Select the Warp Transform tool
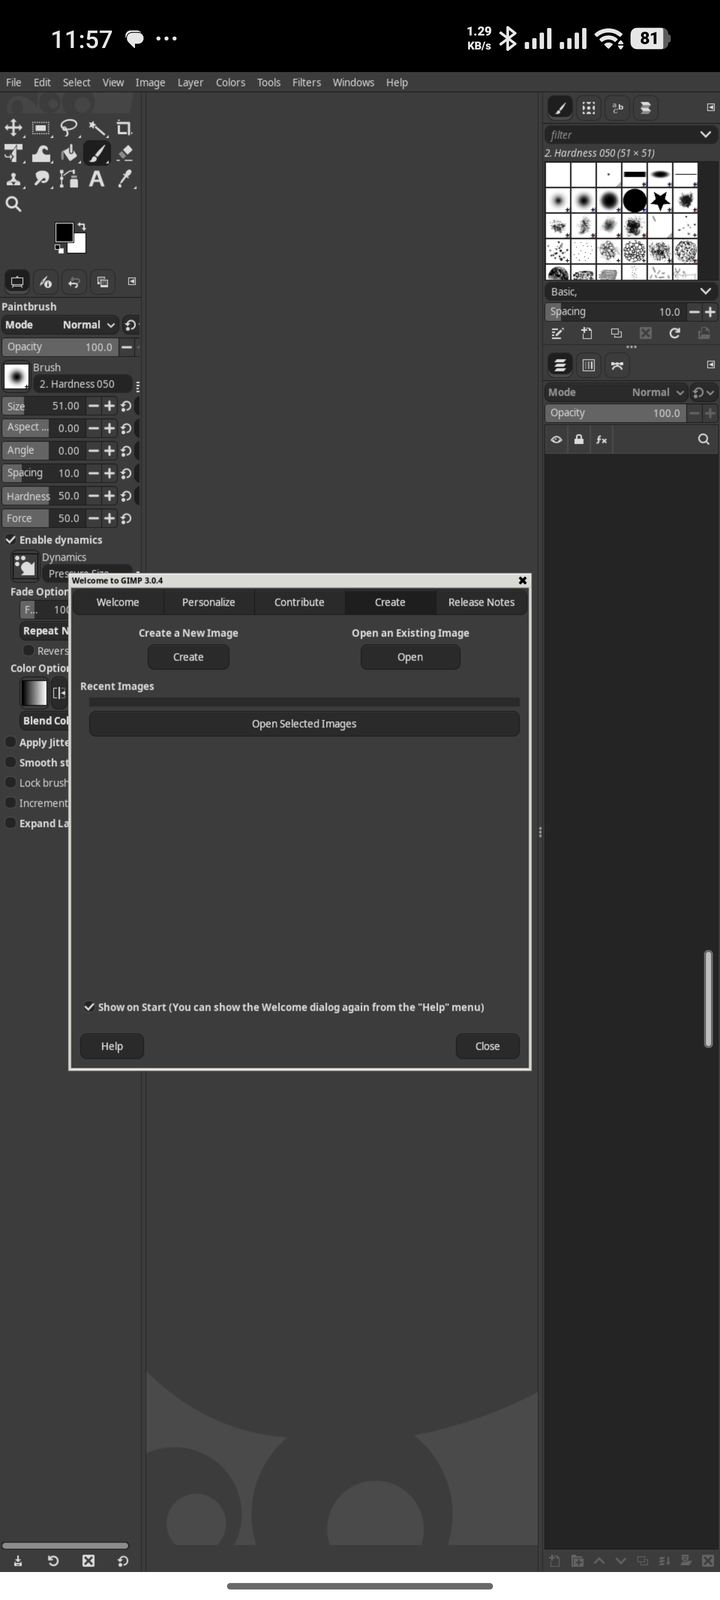 coord(41,153)
